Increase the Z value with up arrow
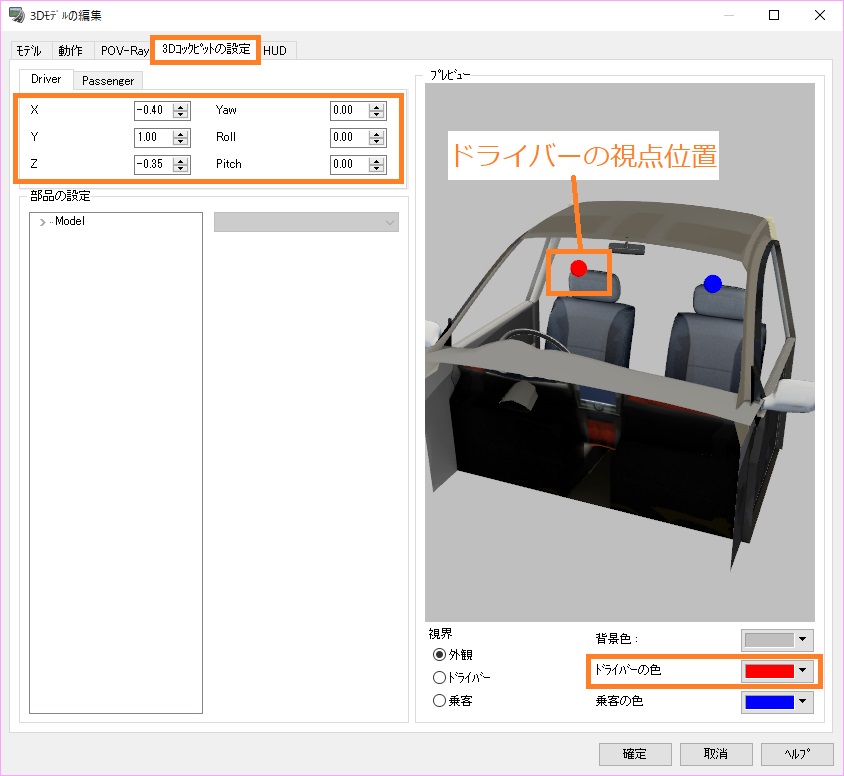Image resolution: width=844 pixels, height=776 pixels. pos(180,160)
